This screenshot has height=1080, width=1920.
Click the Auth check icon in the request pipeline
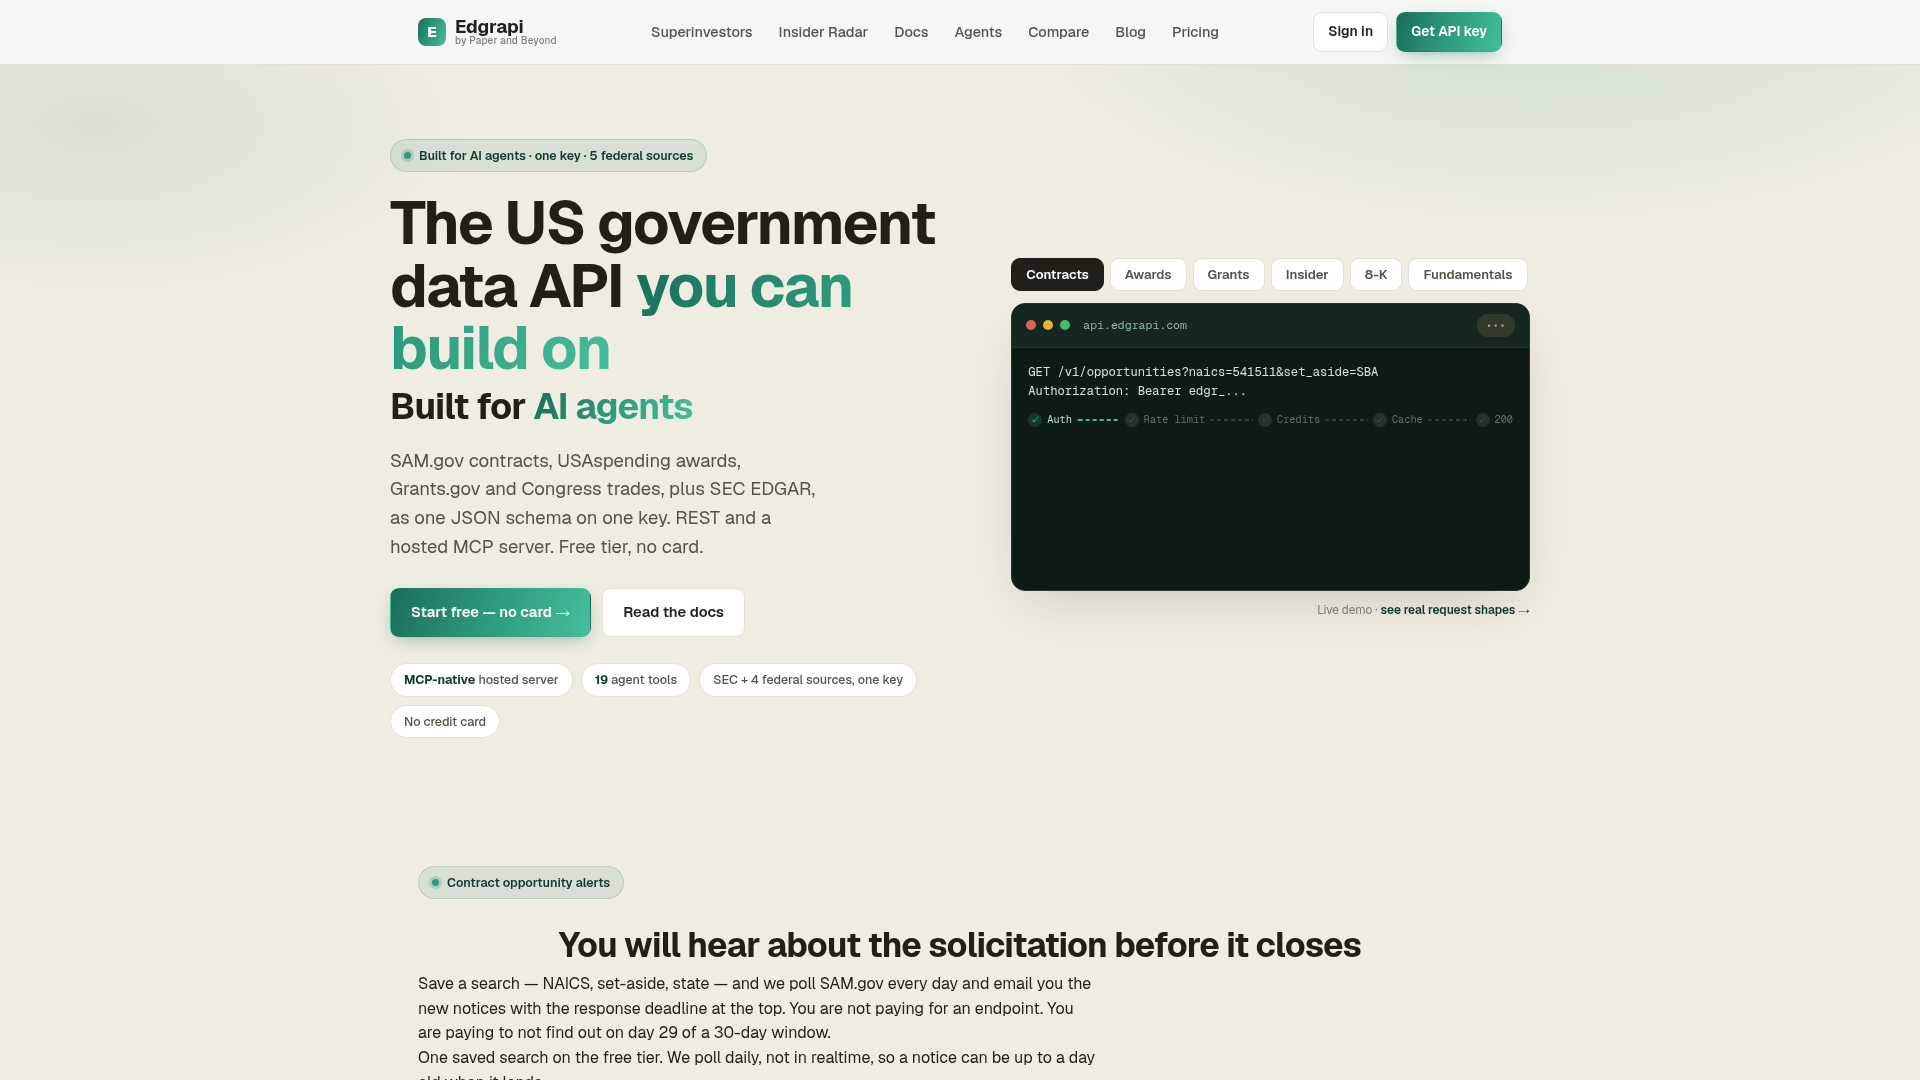1035,420
